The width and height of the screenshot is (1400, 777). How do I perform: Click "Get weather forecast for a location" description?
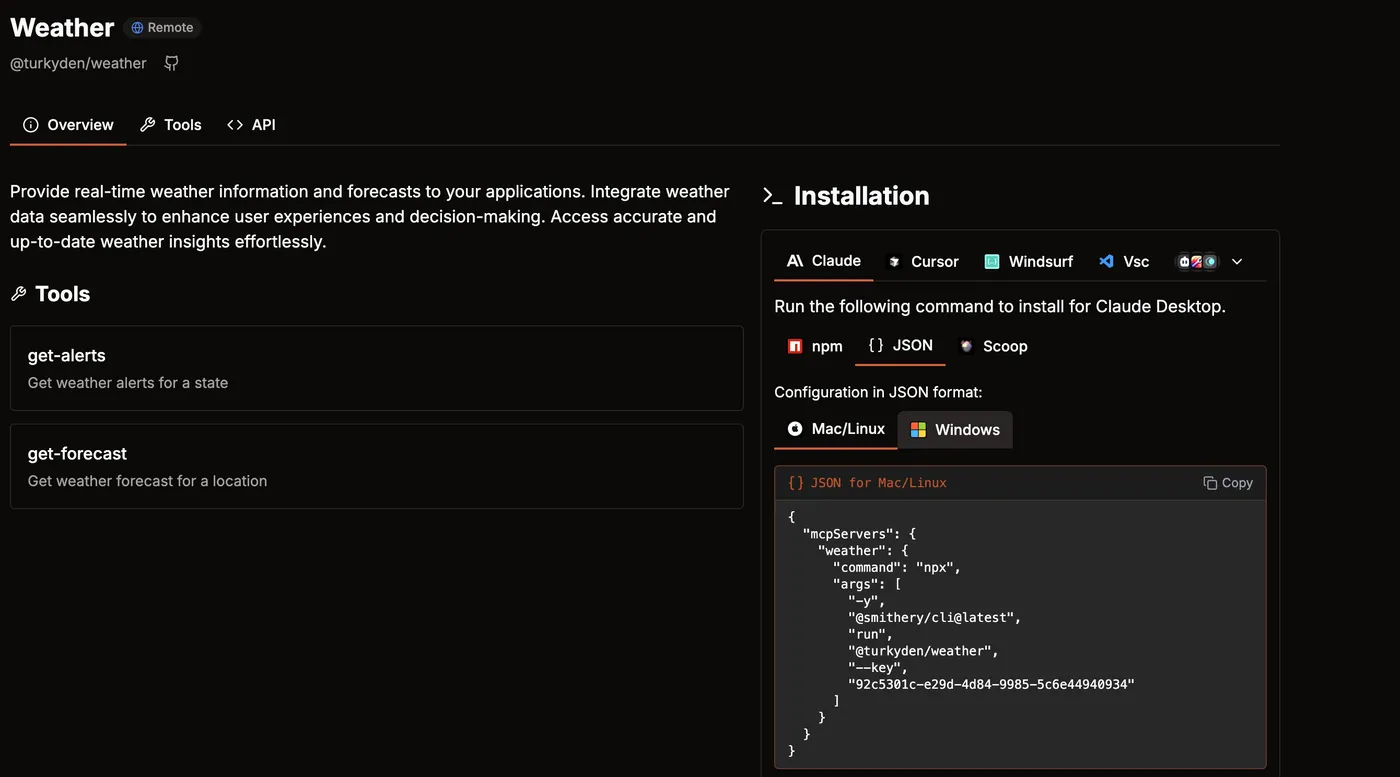pos(147,481)
